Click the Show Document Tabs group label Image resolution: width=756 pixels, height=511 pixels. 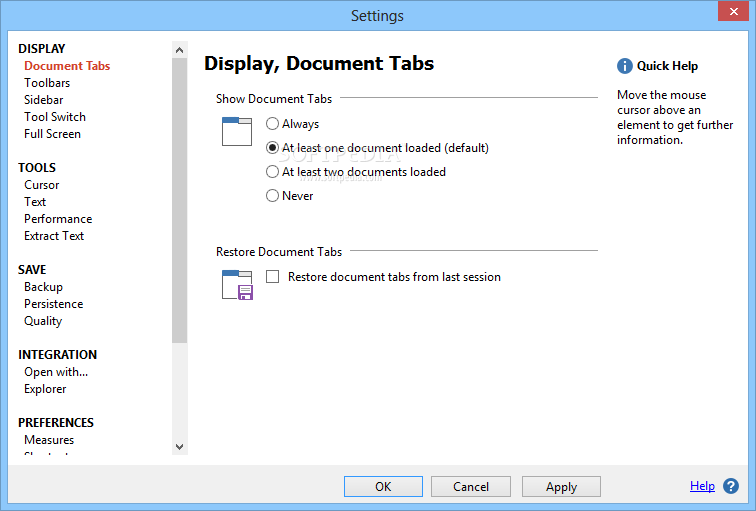[274, 99]
